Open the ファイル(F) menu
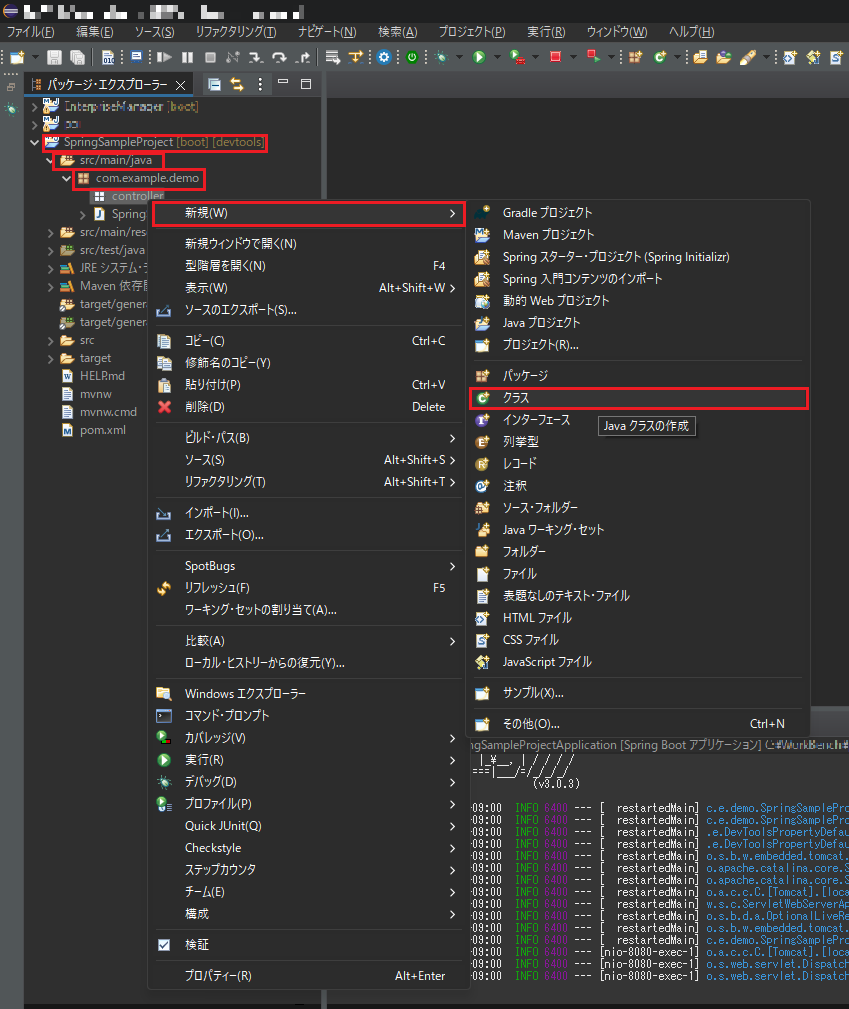This screenshot has height=1009, width=849. tap(30, 32)
